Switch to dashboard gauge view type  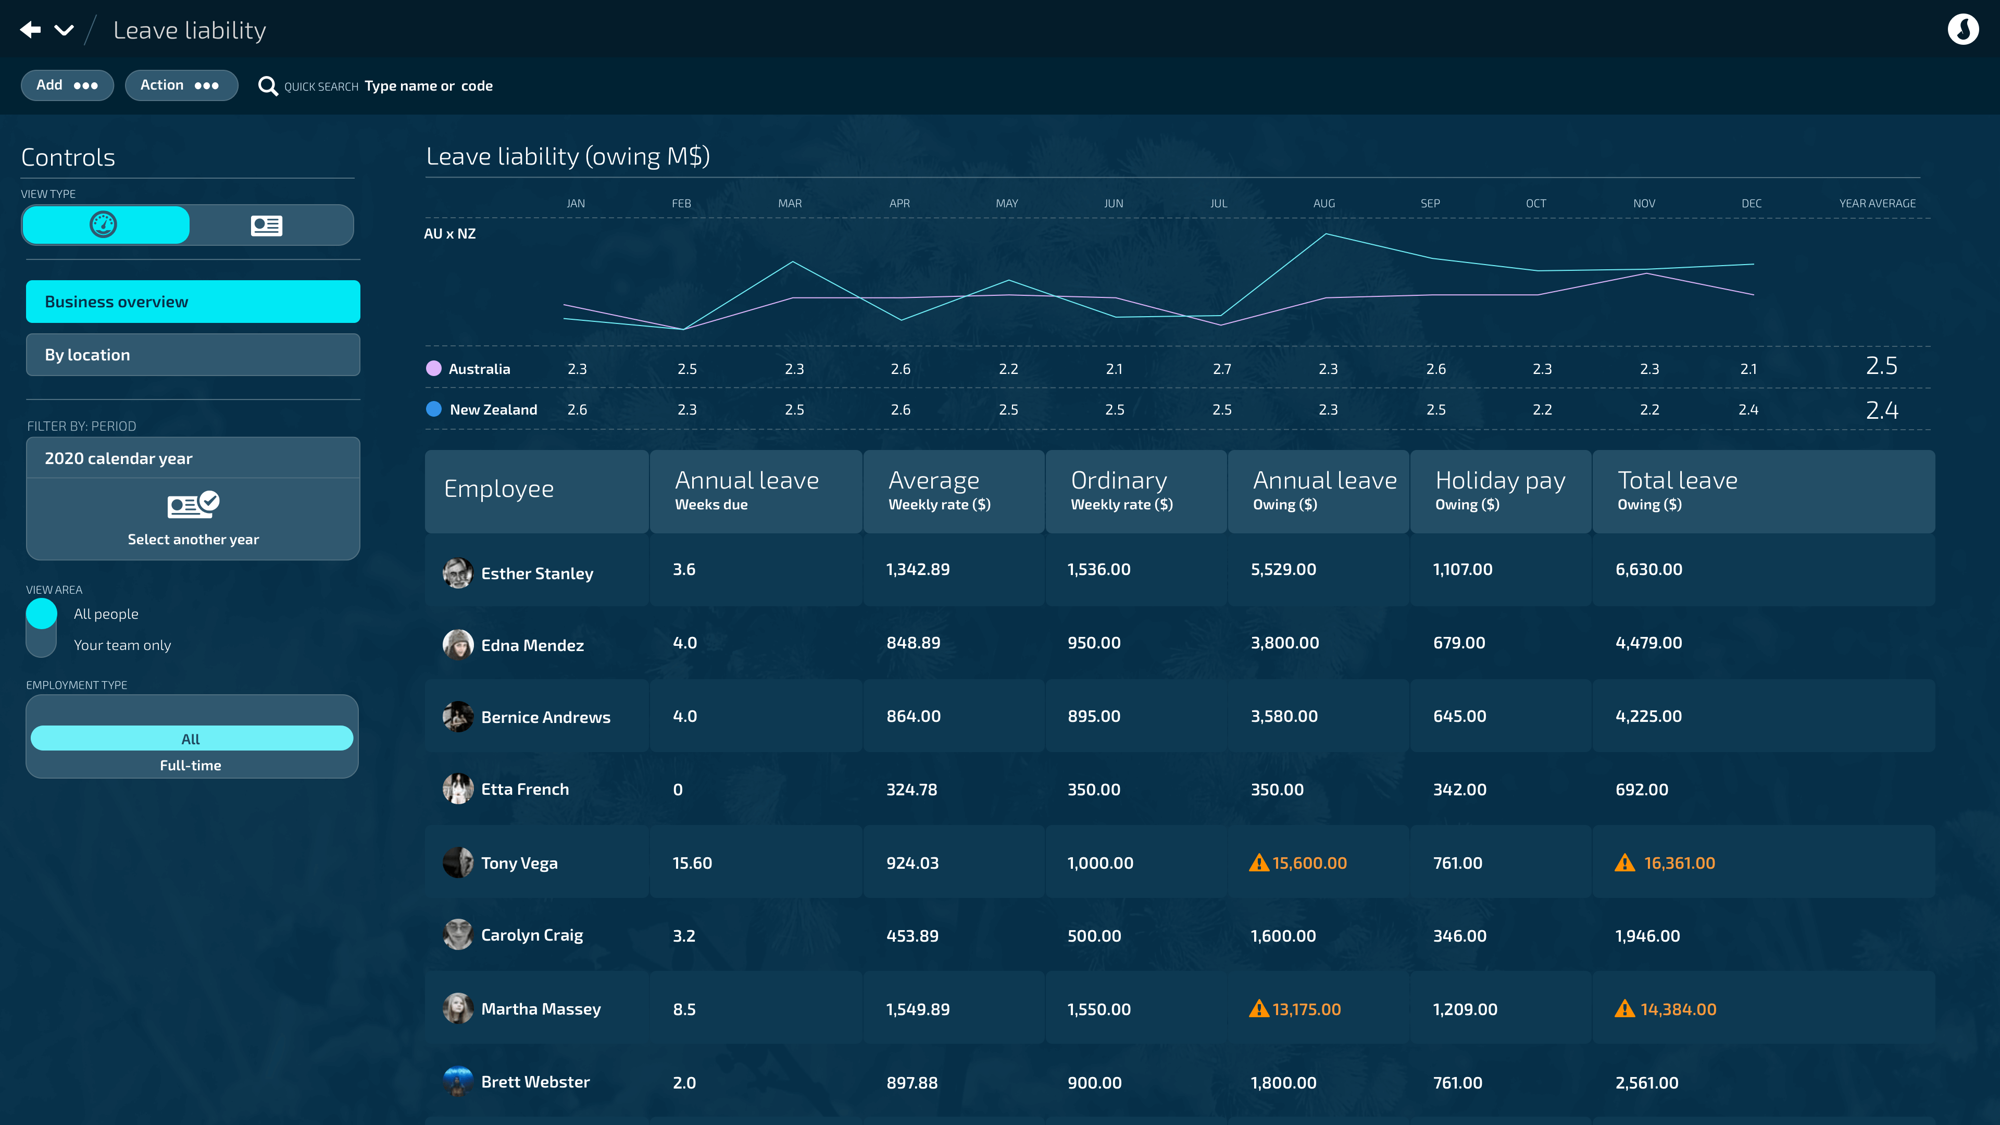105,225
